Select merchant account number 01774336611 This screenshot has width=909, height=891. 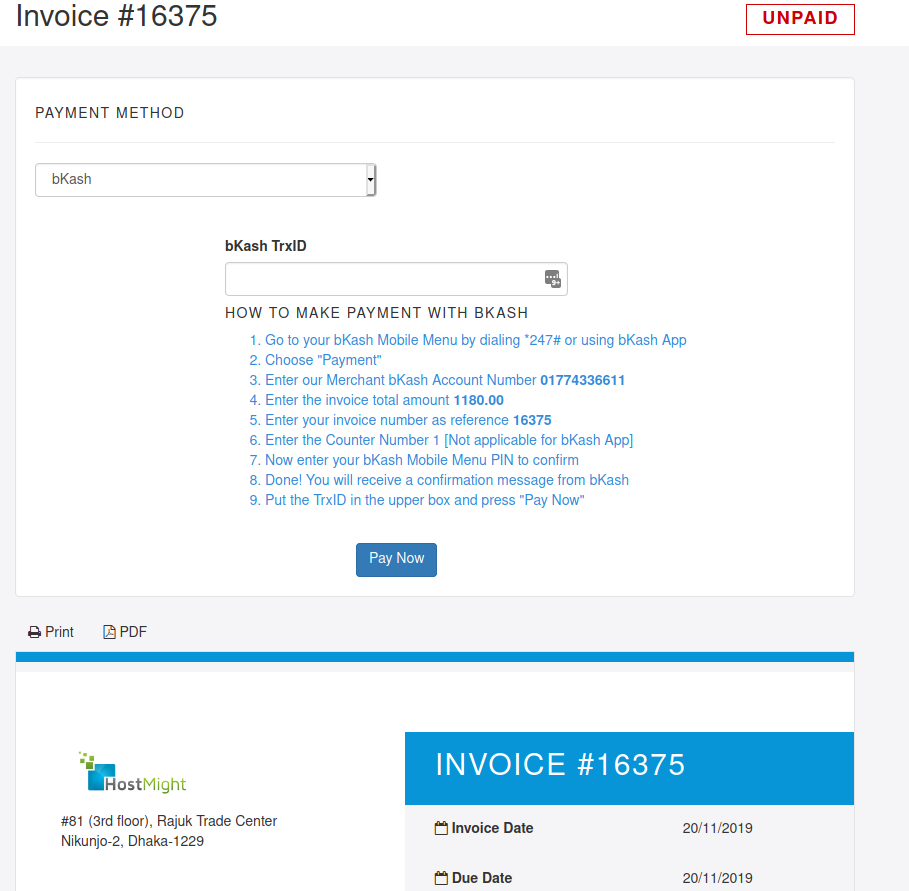pyautogui.click(x=583, y=380)
